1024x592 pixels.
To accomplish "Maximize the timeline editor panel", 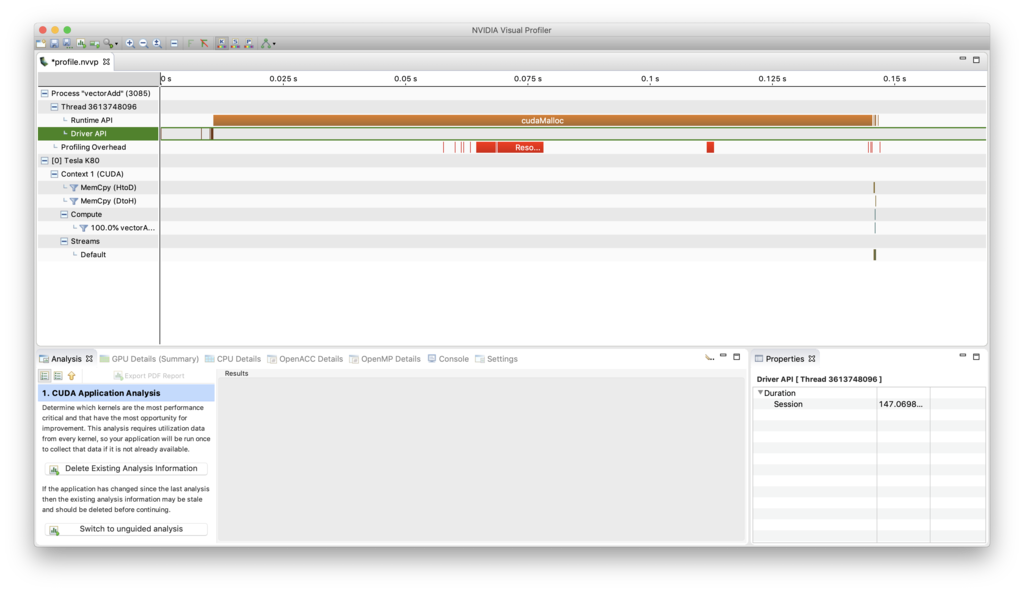I will 976,59.
